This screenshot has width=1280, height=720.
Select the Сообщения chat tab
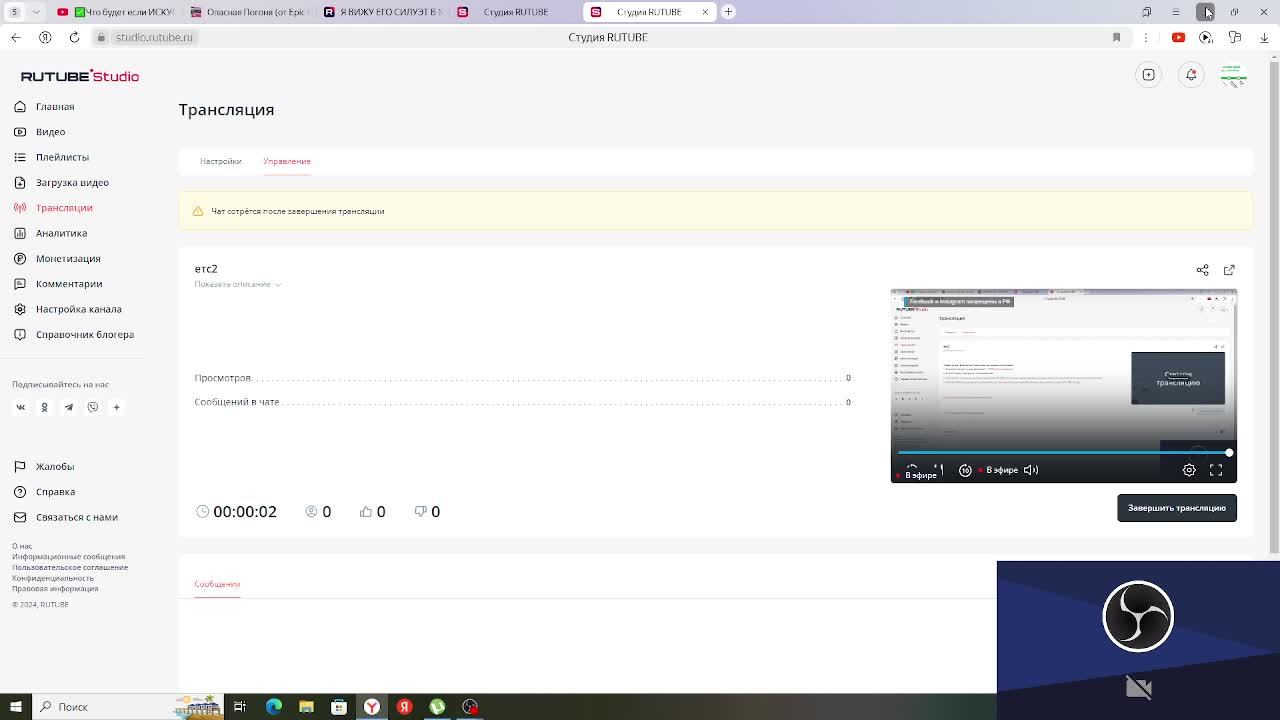(217, 584)
